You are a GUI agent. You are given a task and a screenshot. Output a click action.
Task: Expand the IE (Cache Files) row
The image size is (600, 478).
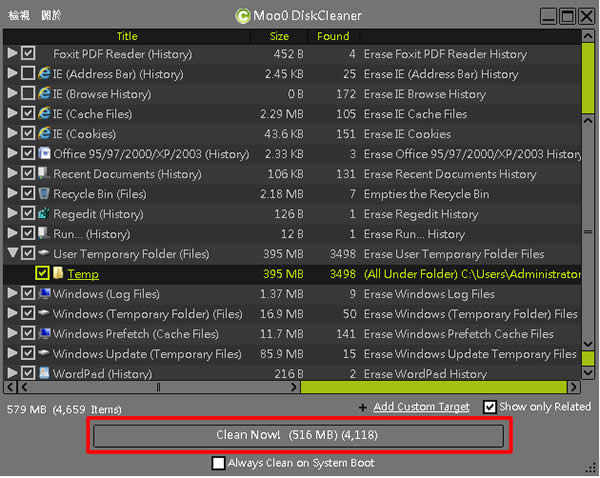pyautogui.click(x=12, y=113)
